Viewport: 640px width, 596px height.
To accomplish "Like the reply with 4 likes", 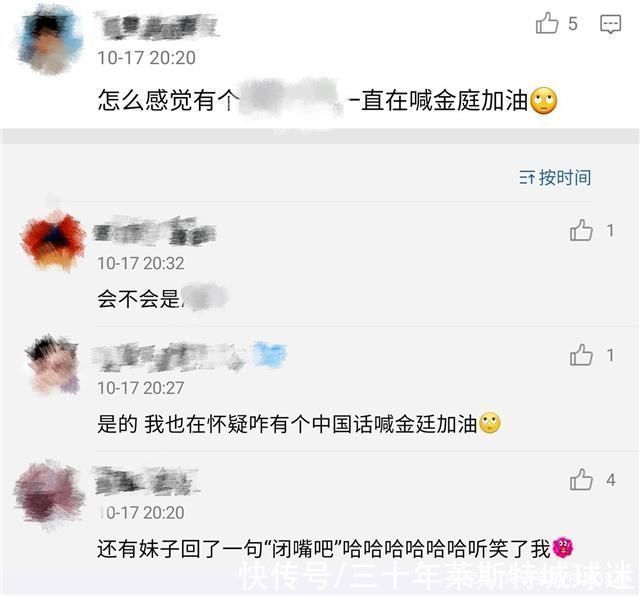I will (581, 479).
